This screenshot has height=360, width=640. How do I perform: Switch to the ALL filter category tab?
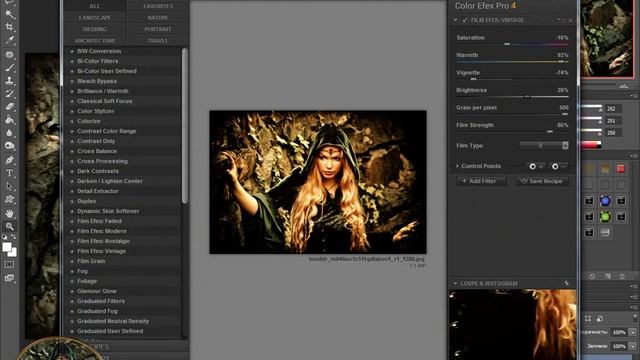pos(95,6)
